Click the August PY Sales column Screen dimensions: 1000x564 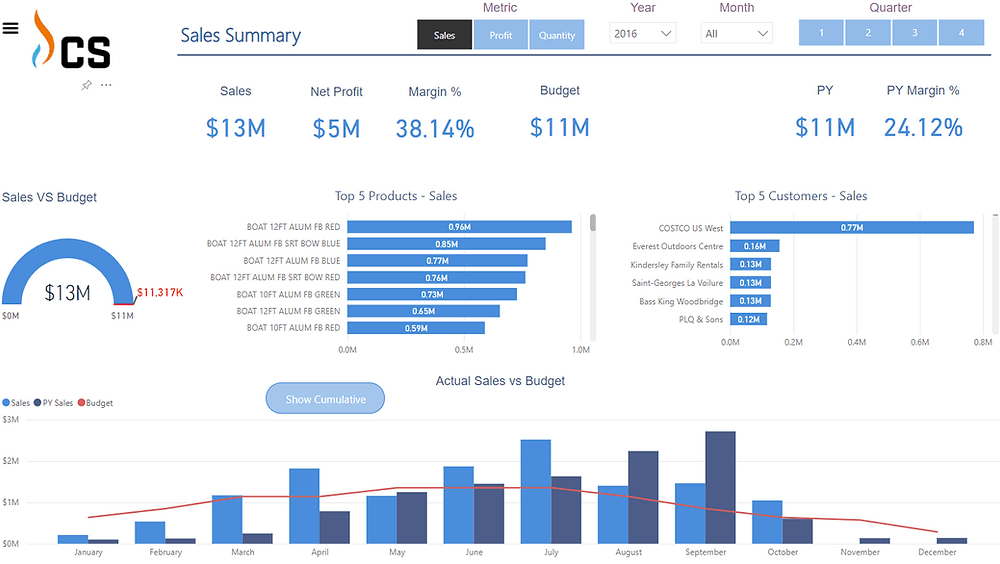(x=643, y=498)
